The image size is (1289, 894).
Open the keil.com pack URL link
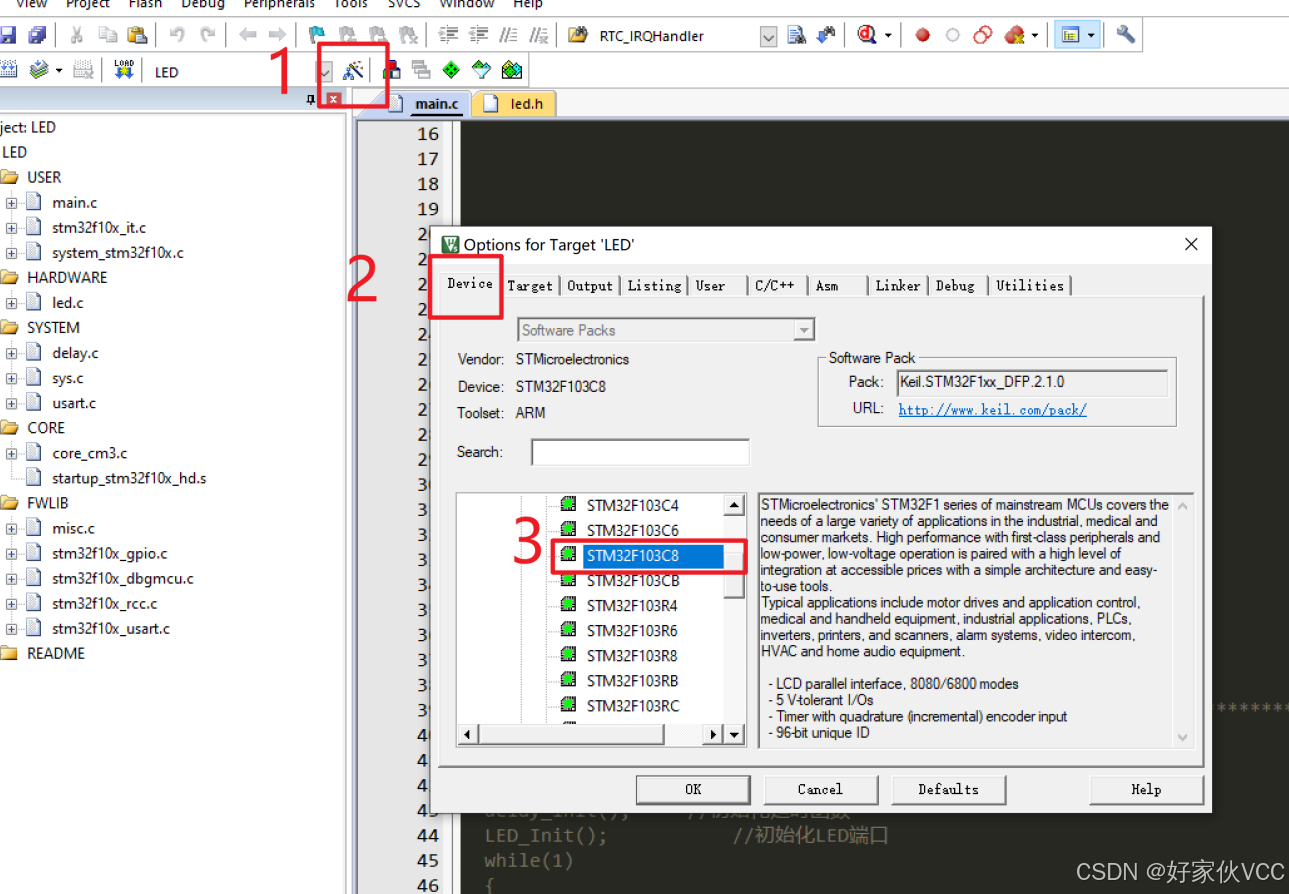click(992, 409)
